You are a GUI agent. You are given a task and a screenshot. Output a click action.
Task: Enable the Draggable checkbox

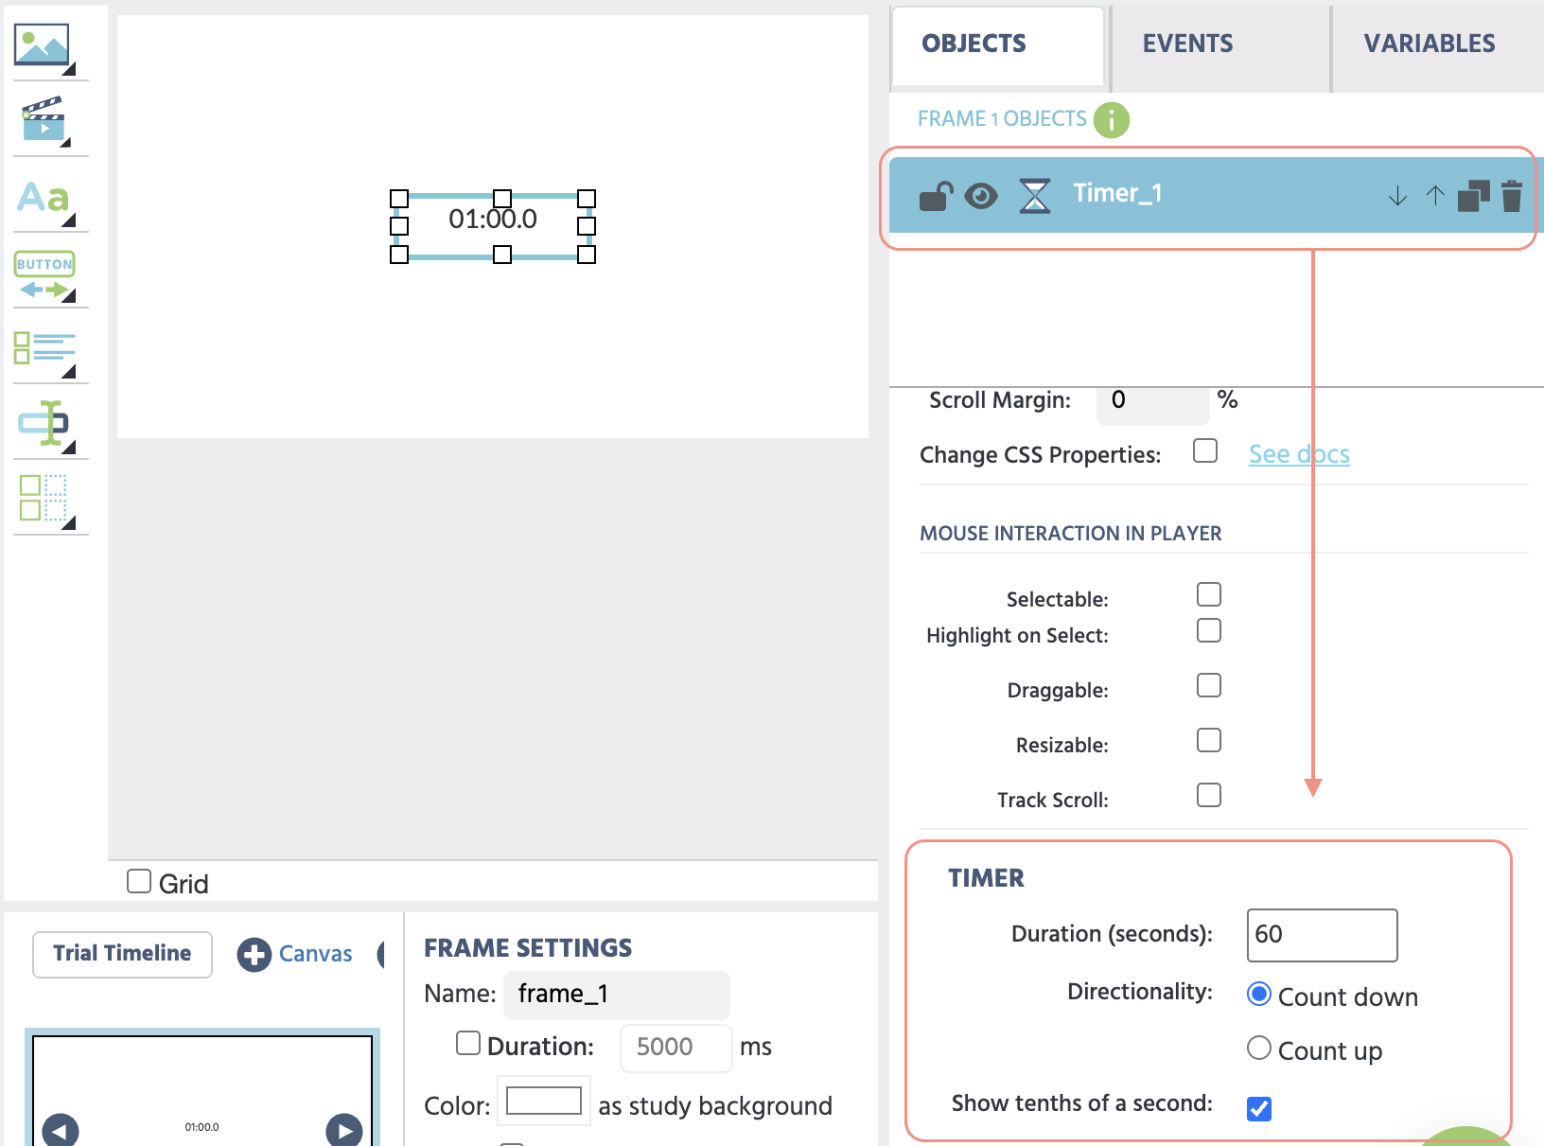(1209, 685)
